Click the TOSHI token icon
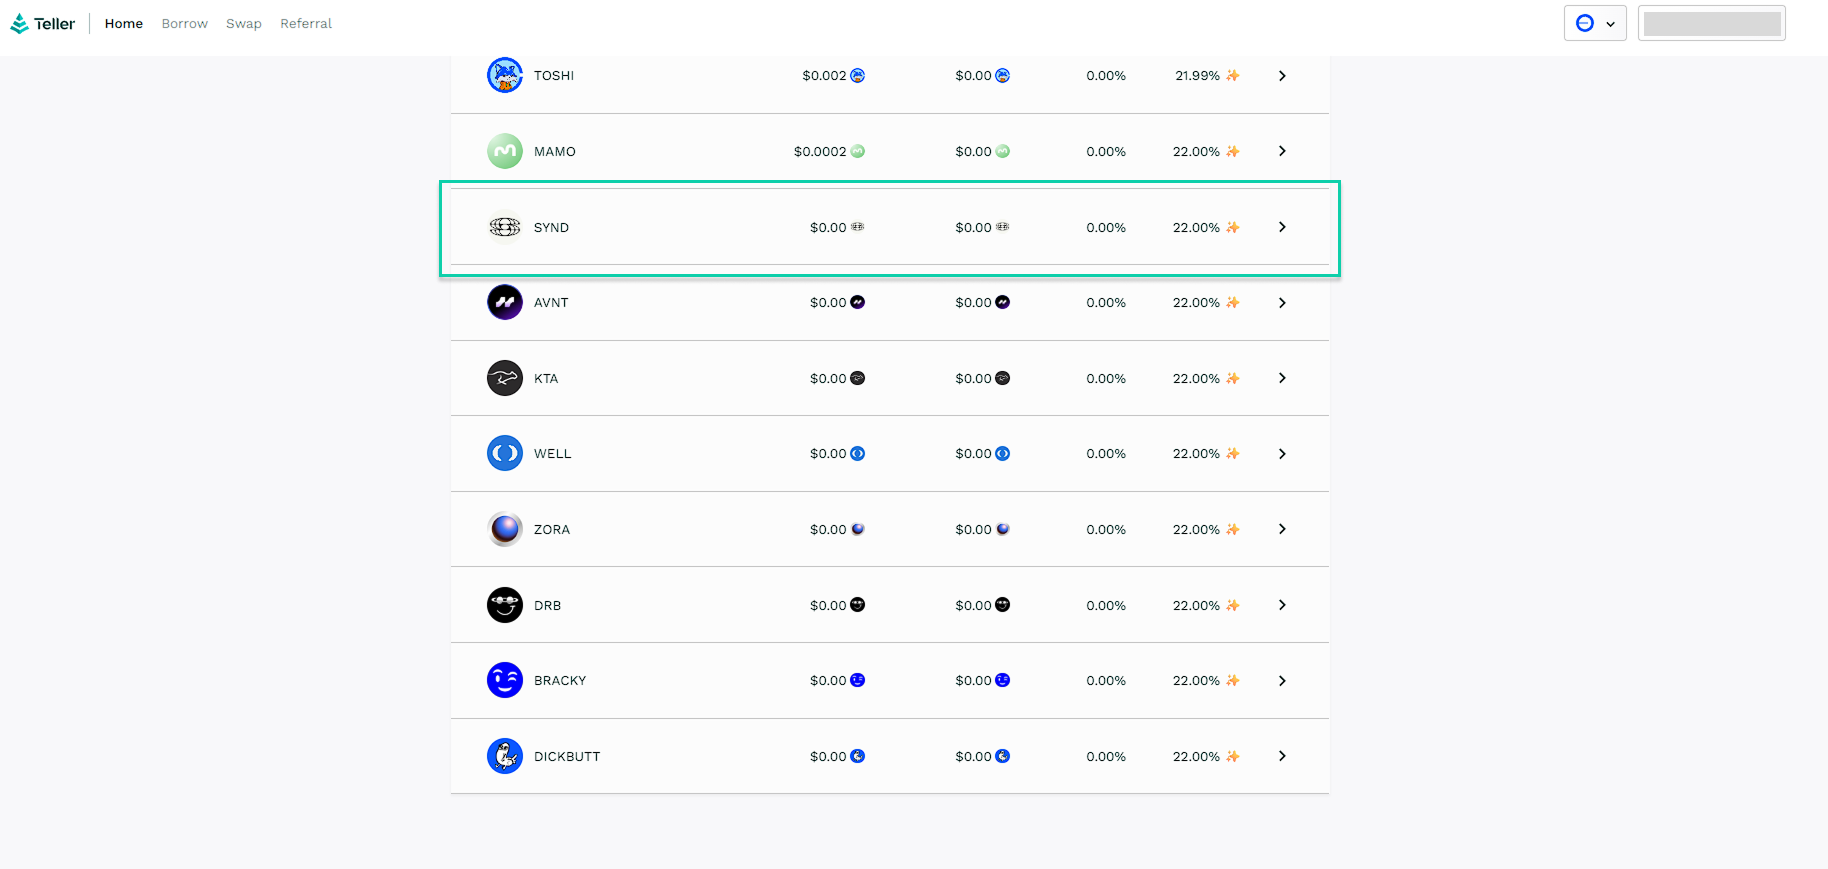Viewport: 1828px width, 869px height. coord(505,75)
